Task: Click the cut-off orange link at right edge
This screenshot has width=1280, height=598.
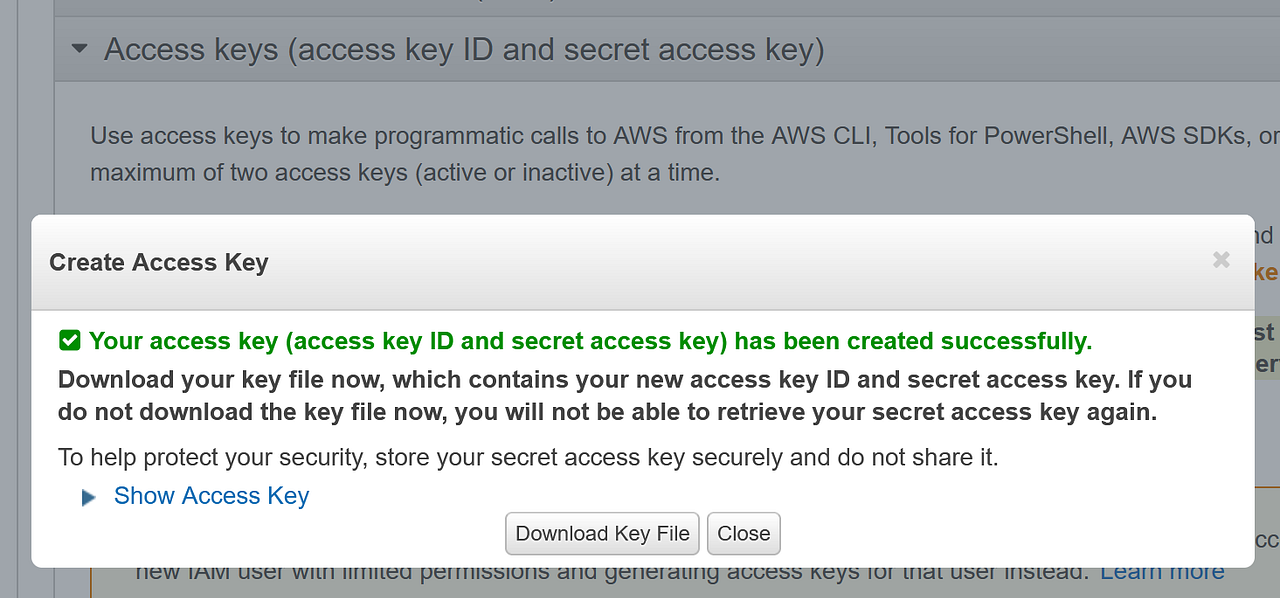Action: [x=1266, y=272]
